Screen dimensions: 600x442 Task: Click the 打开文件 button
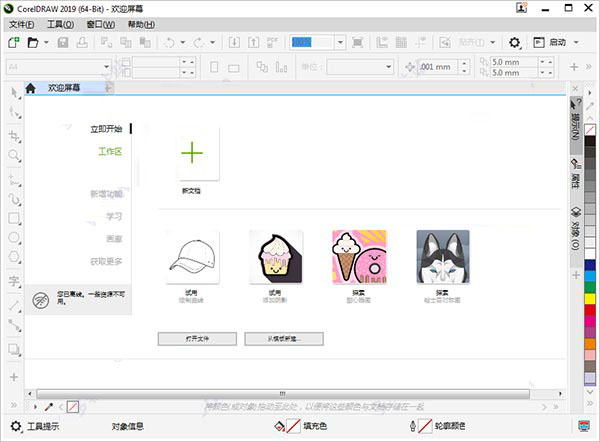click(197, 339)
